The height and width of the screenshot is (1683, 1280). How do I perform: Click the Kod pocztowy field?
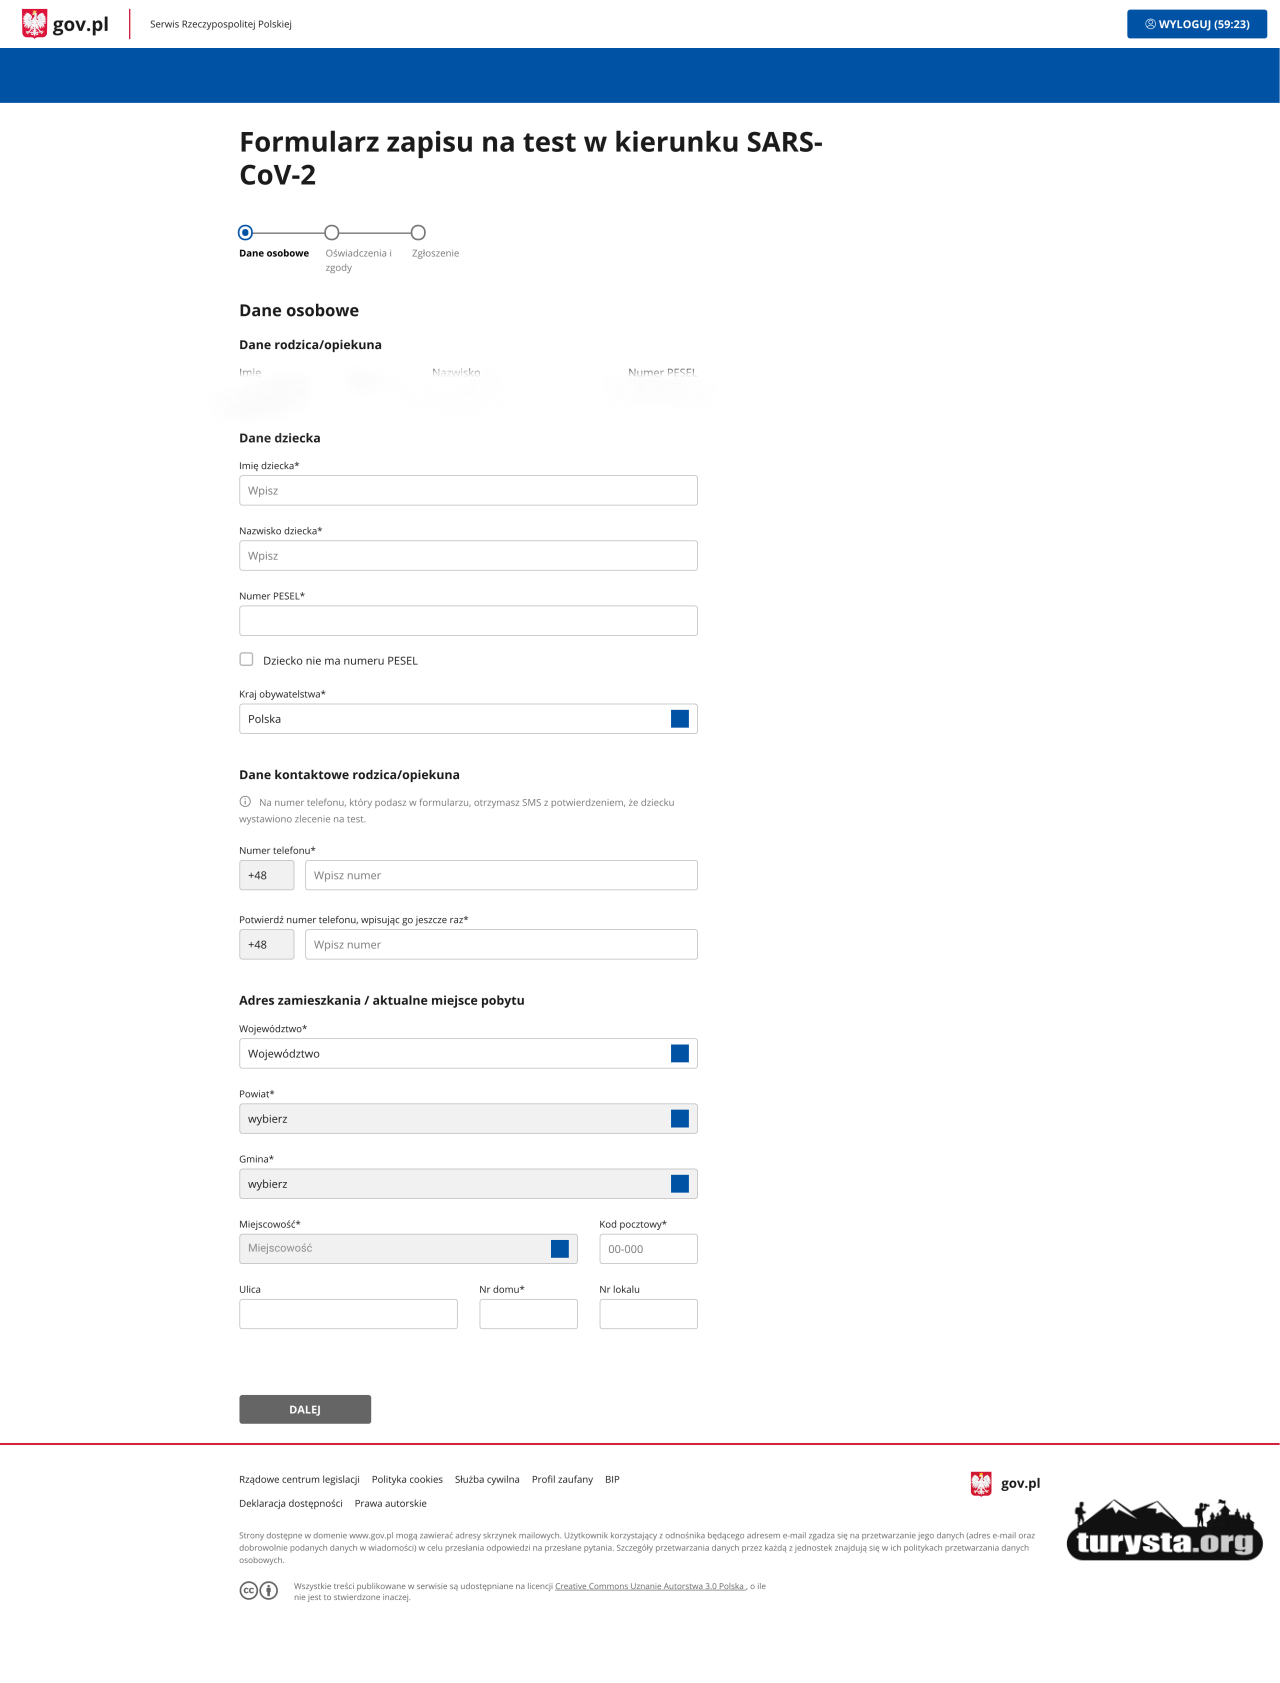648,1248
